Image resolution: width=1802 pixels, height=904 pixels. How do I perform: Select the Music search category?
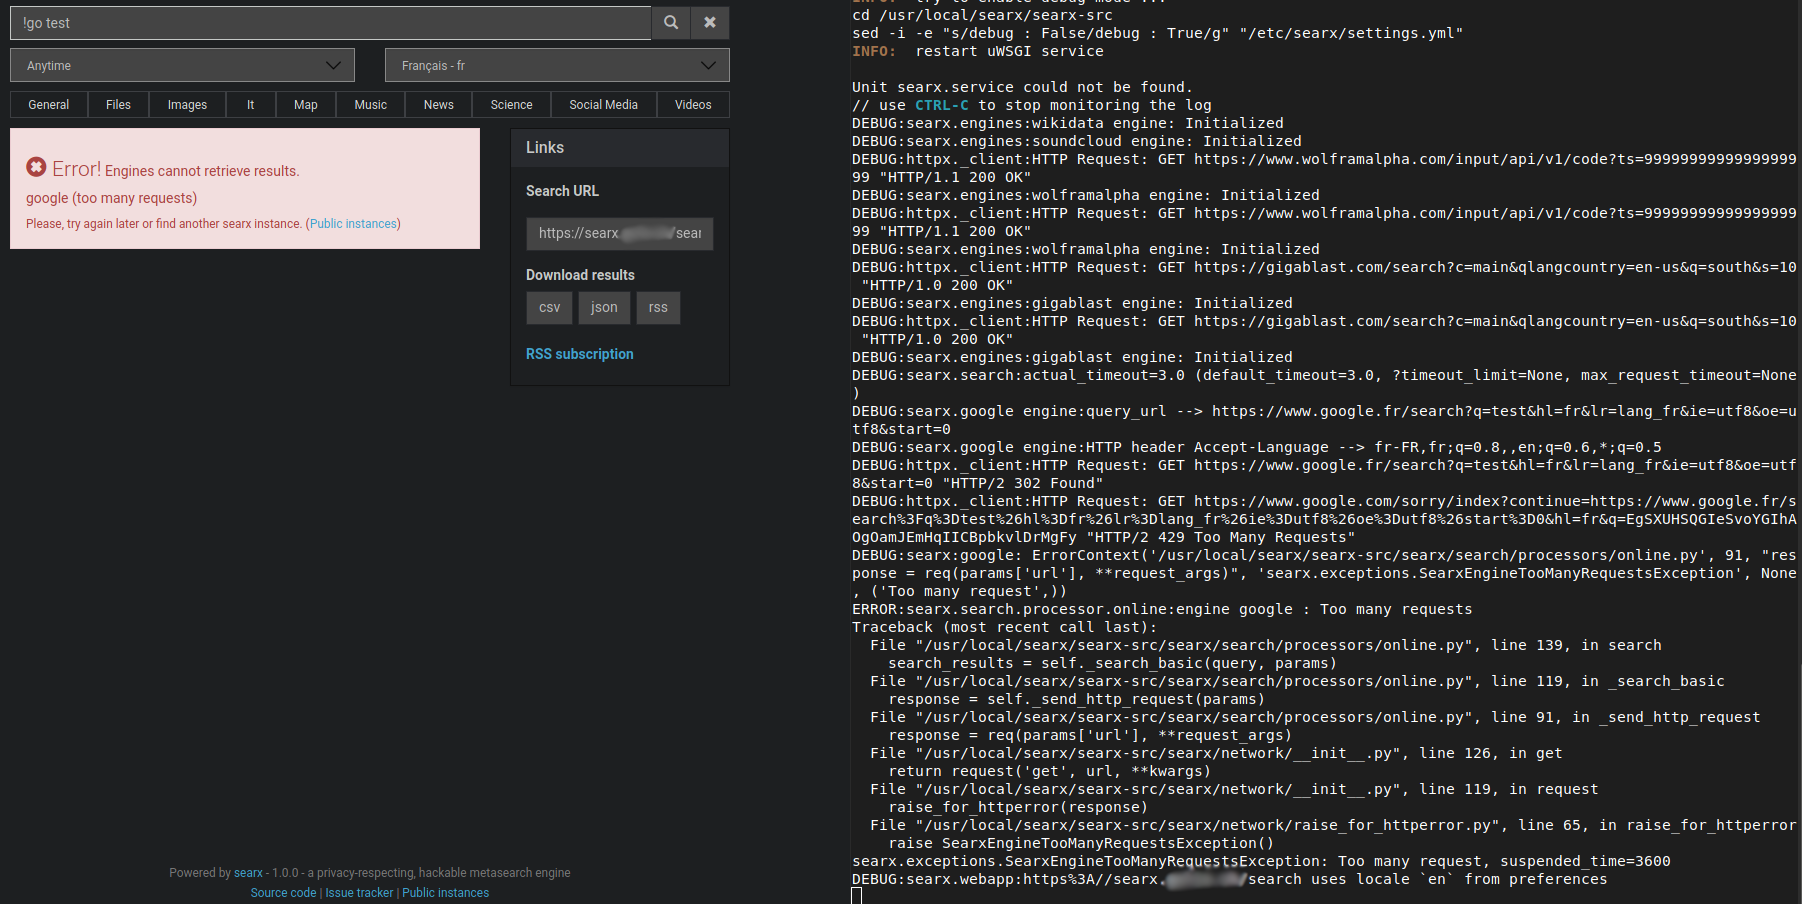tap(370, 104)
